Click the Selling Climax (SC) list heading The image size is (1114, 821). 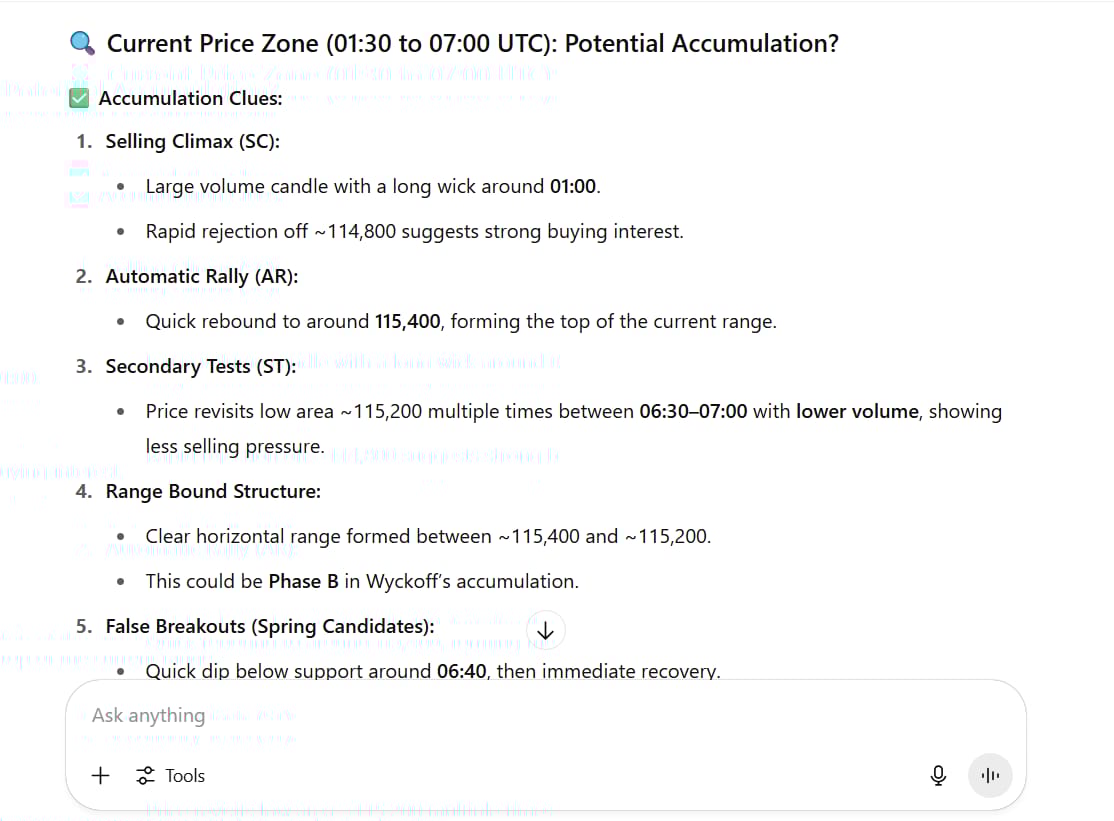pyautogui.click(x=192, y=141)
